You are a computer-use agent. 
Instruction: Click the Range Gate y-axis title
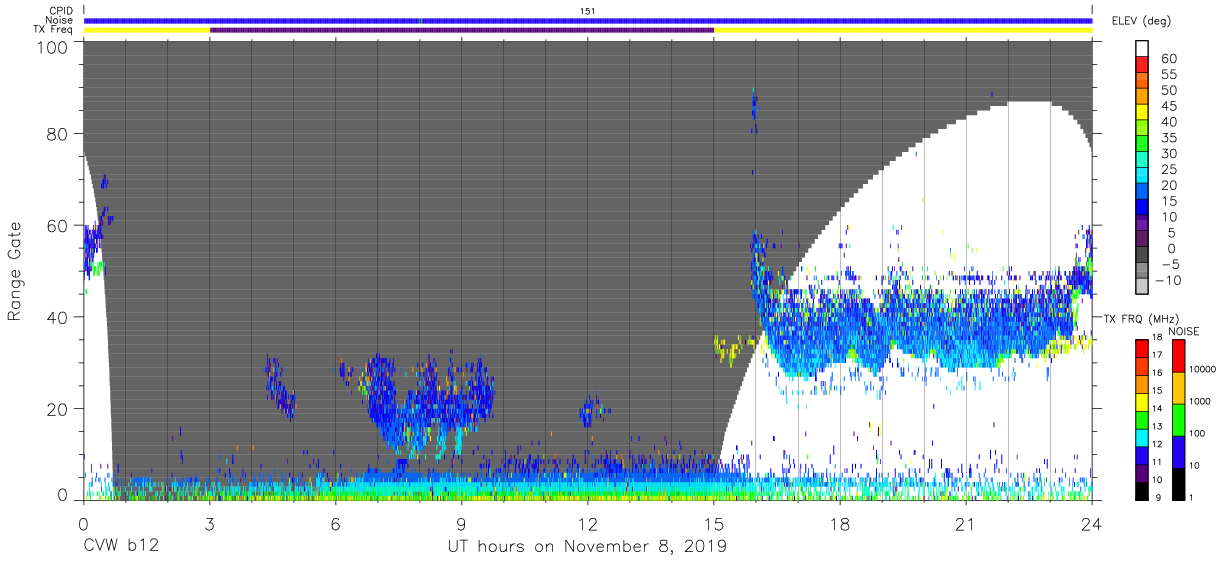pos(16,270)
